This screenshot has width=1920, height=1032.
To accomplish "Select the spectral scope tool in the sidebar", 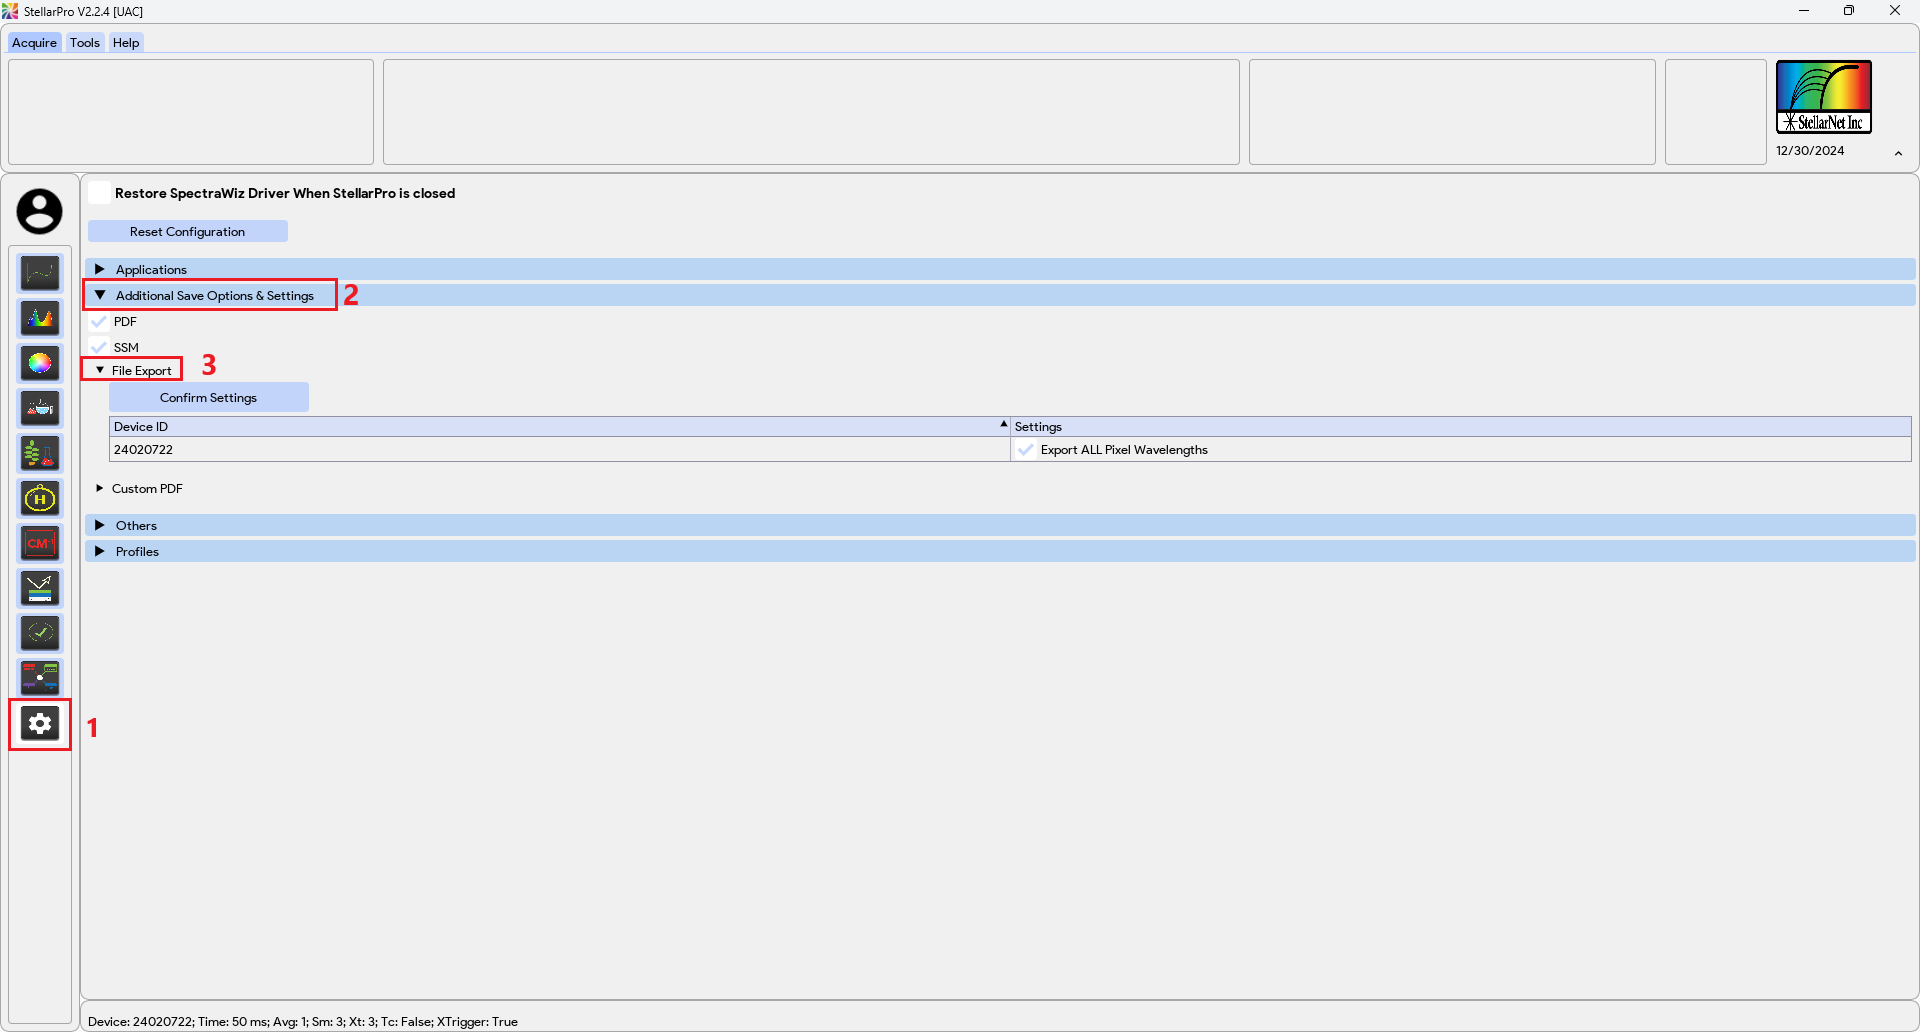I will click(39, 272).
